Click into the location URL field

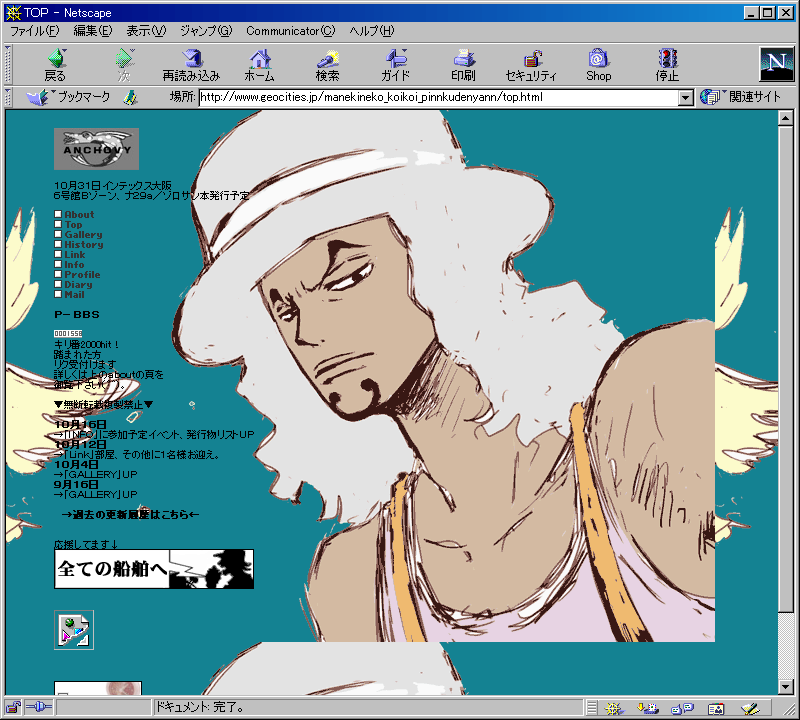click(x=439, y=97)
